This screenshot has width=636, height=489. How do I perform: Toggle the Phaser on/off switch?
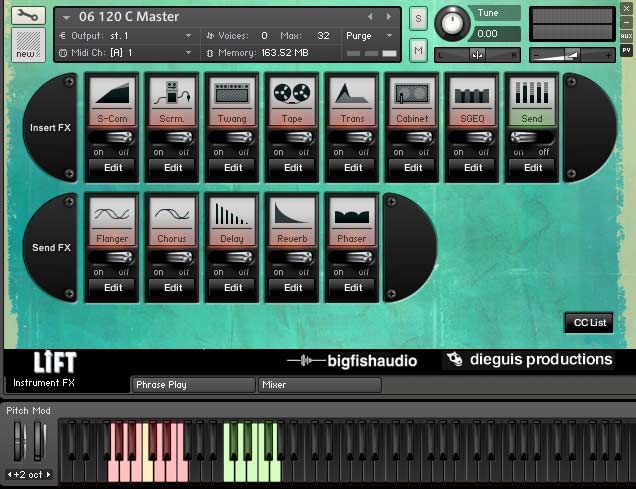(352, 258)
